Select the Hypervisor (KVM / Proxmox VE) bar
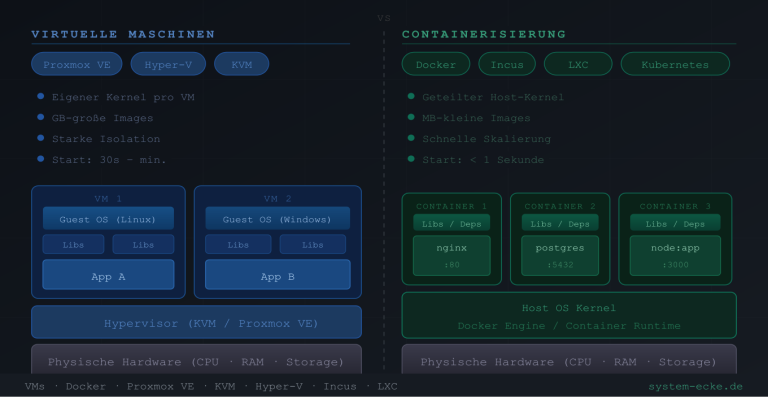The width and height of the screenshot is (768, 407). 196,322
